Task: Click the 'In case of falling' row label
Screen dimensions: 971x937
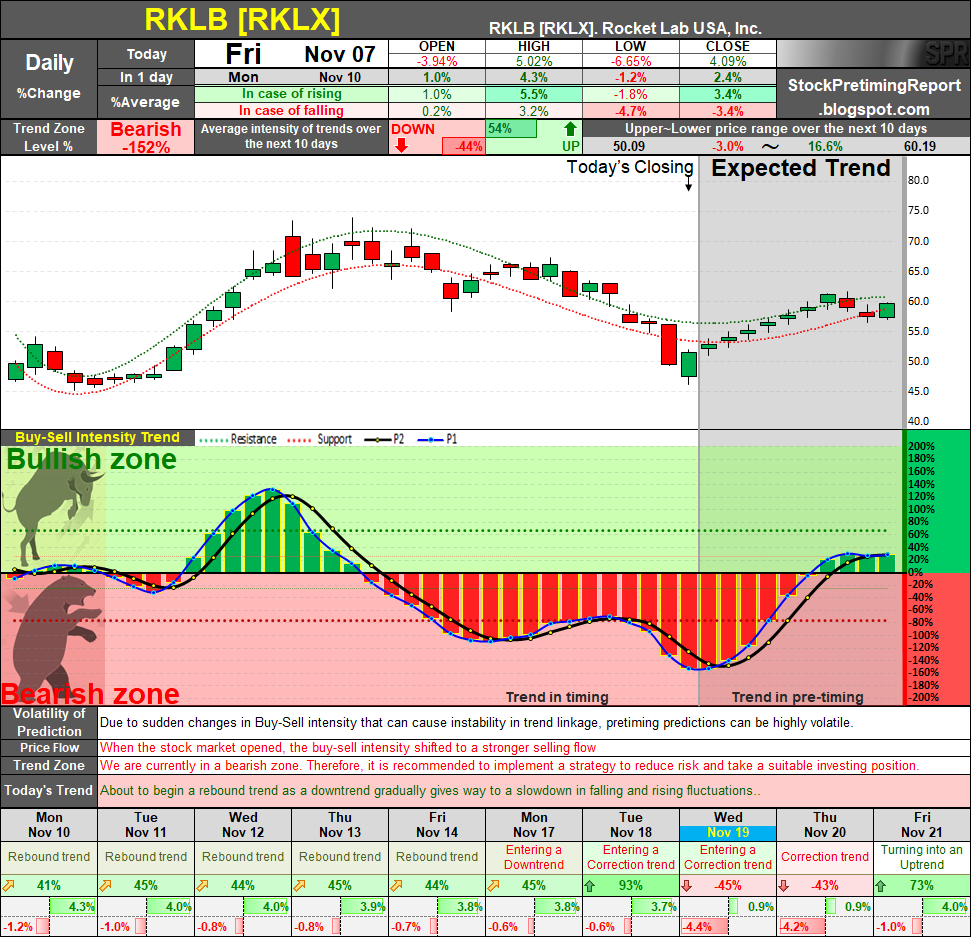Action: coord(292,111)
